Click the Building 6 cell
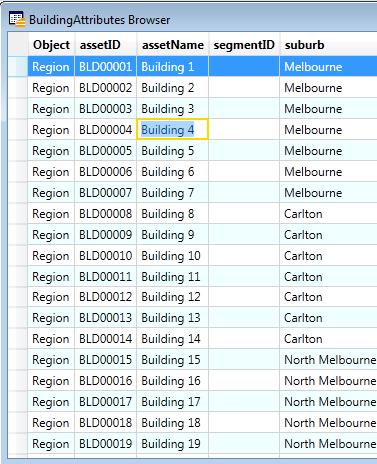Image resolution: width=377 pixels, height=464 pixels. pyautogui.click(x=173, y=172)
